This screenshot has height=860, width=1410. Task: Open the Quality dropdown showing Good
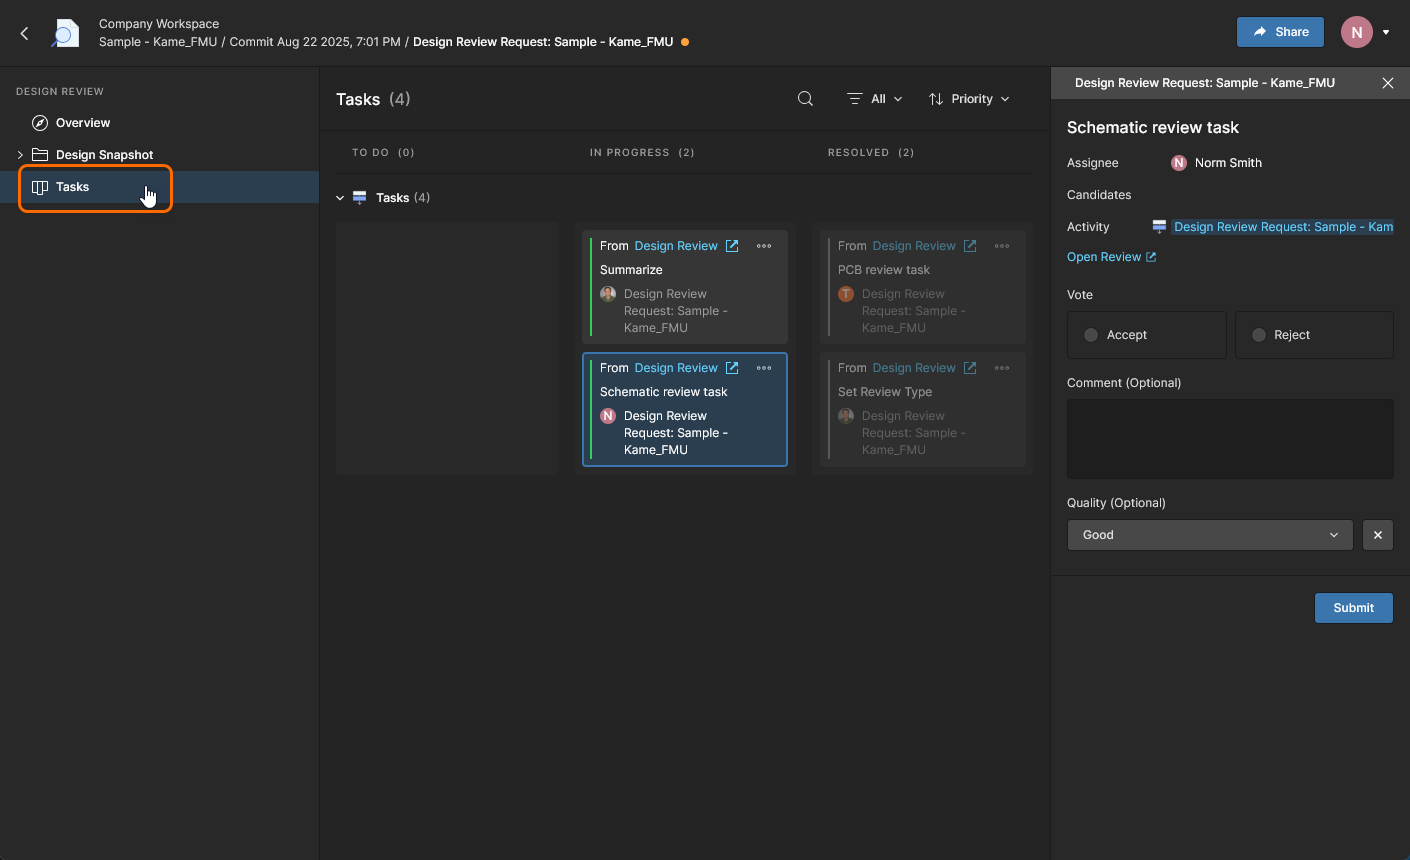click(1209, 535)
